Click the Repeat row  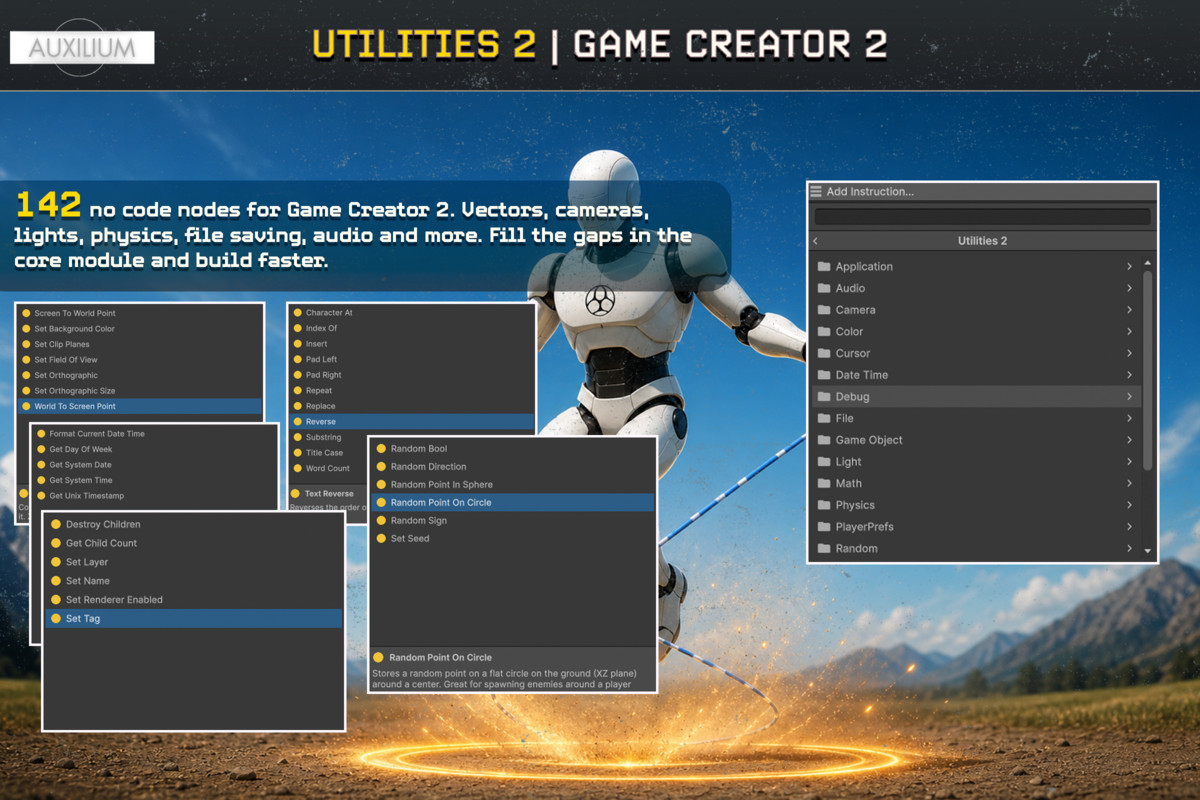point(411,391)
